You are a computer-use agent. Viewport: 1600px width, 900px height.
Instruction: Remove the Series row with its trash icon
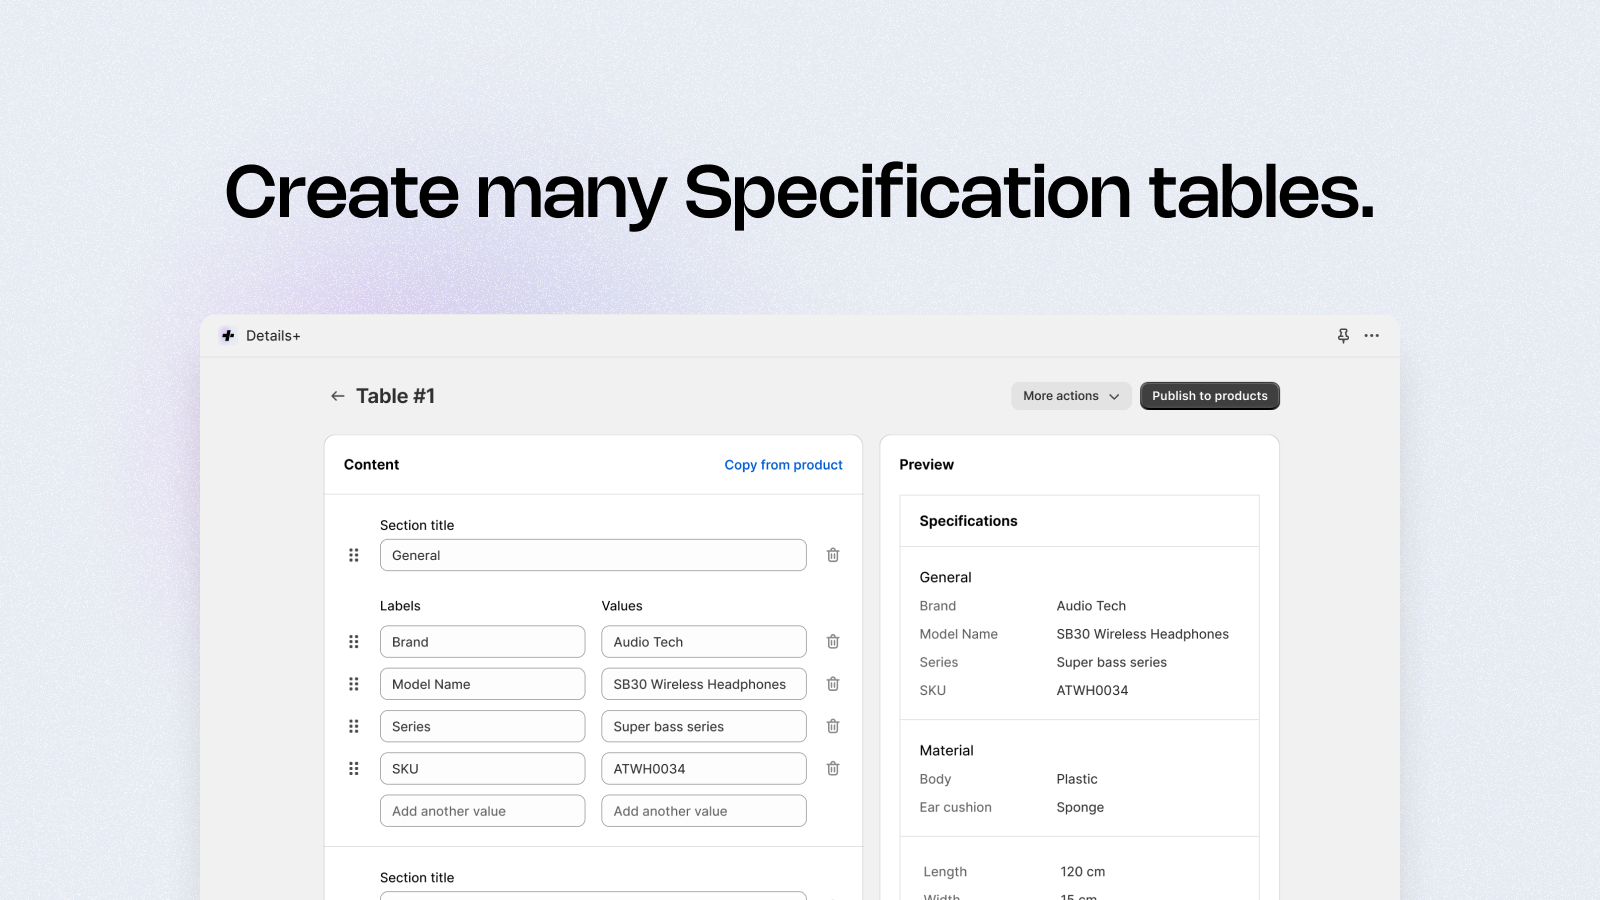click(832, 726)
